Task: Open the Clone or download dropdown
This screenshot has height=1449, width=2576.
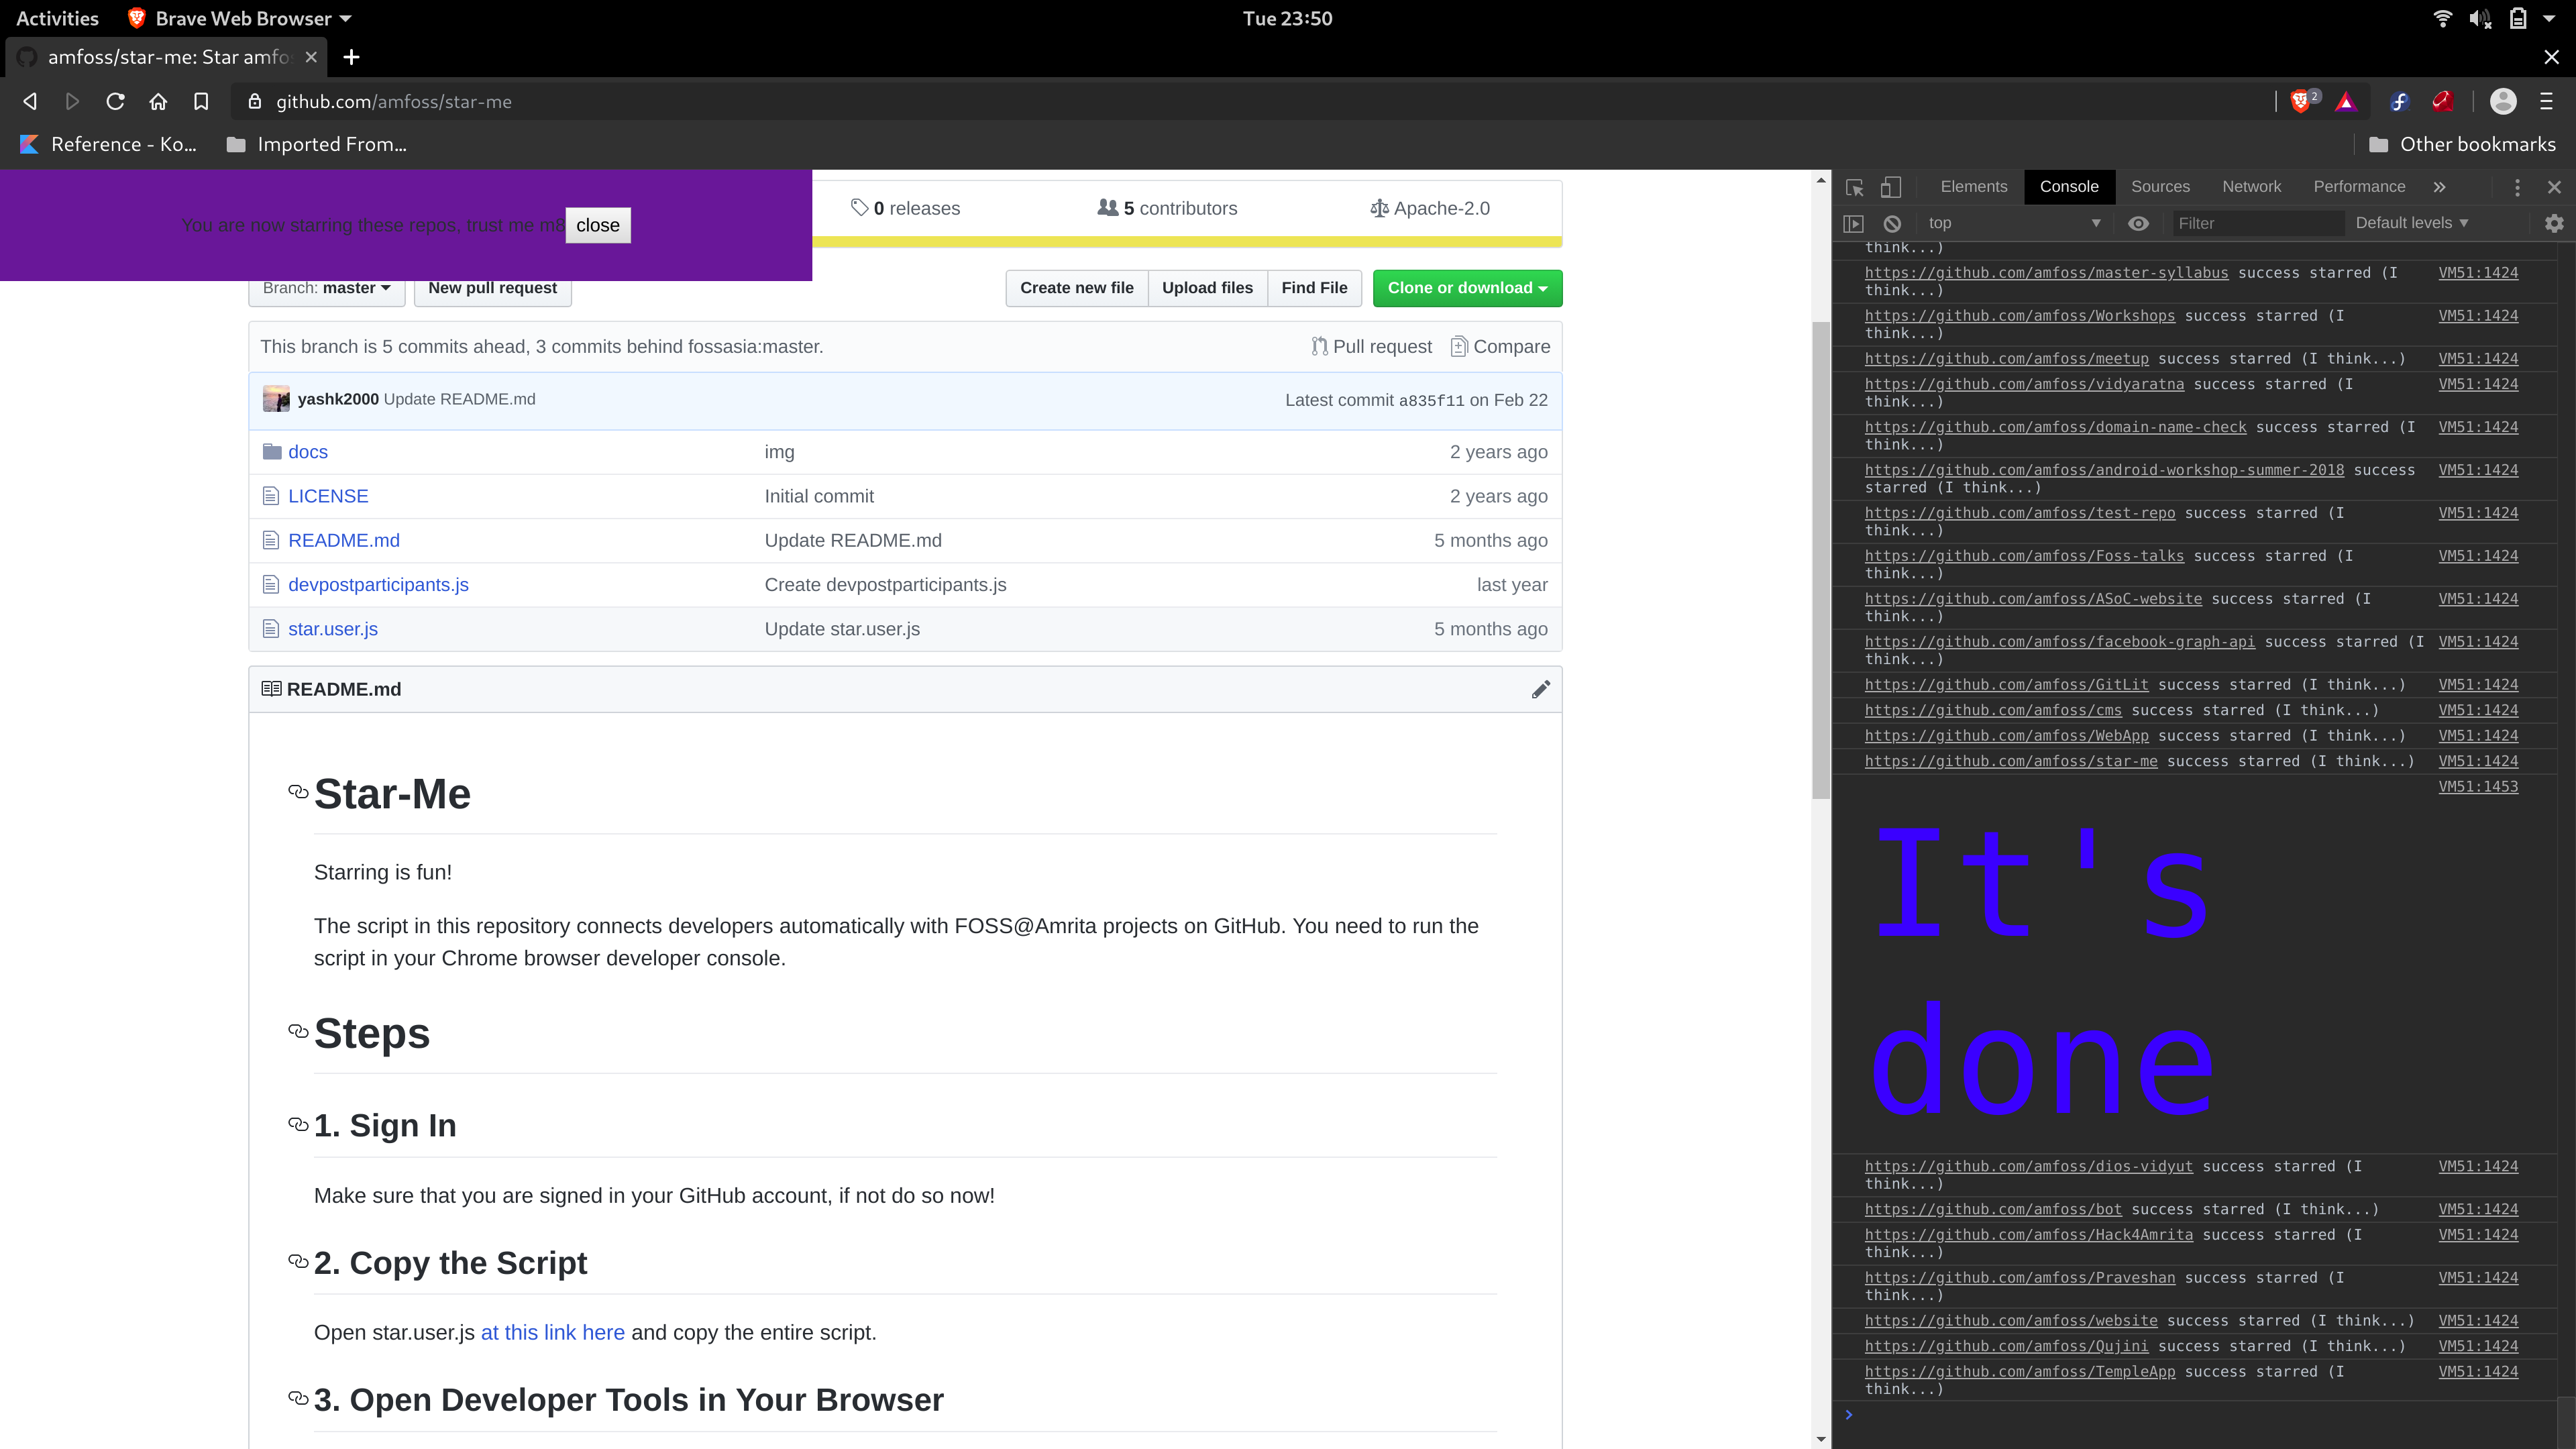Action: [x=1466, y=288]
